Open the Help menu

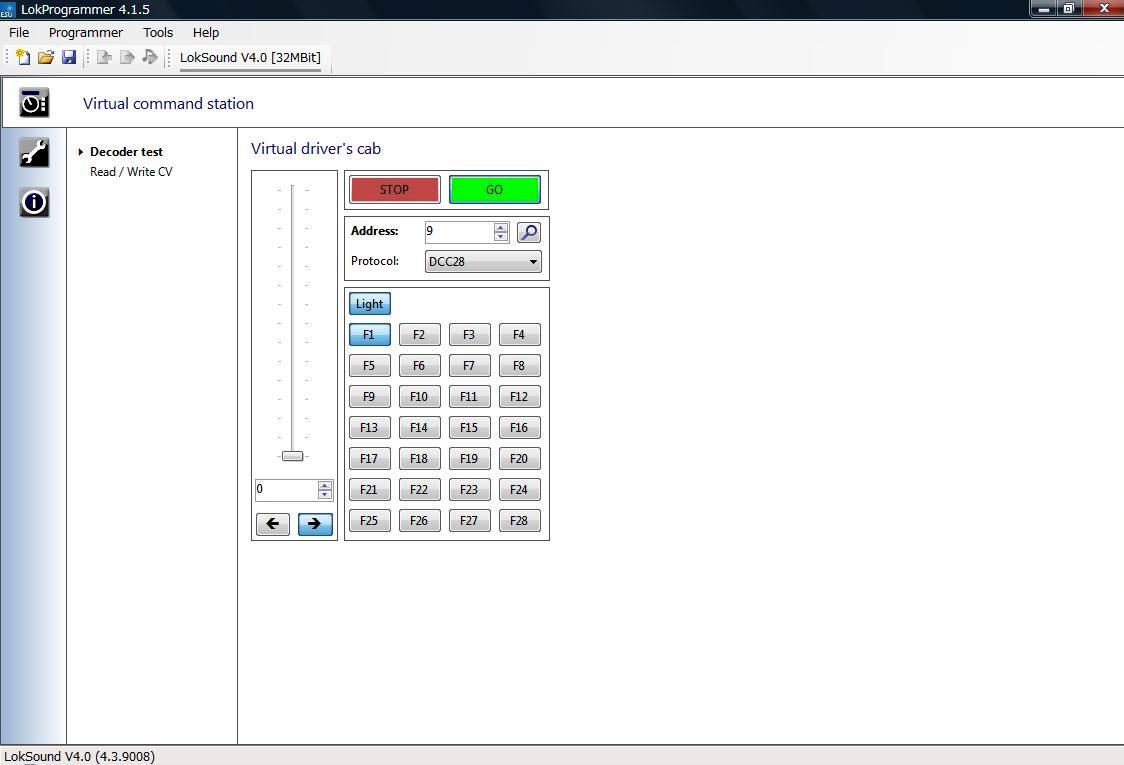[x=206, y=32]
